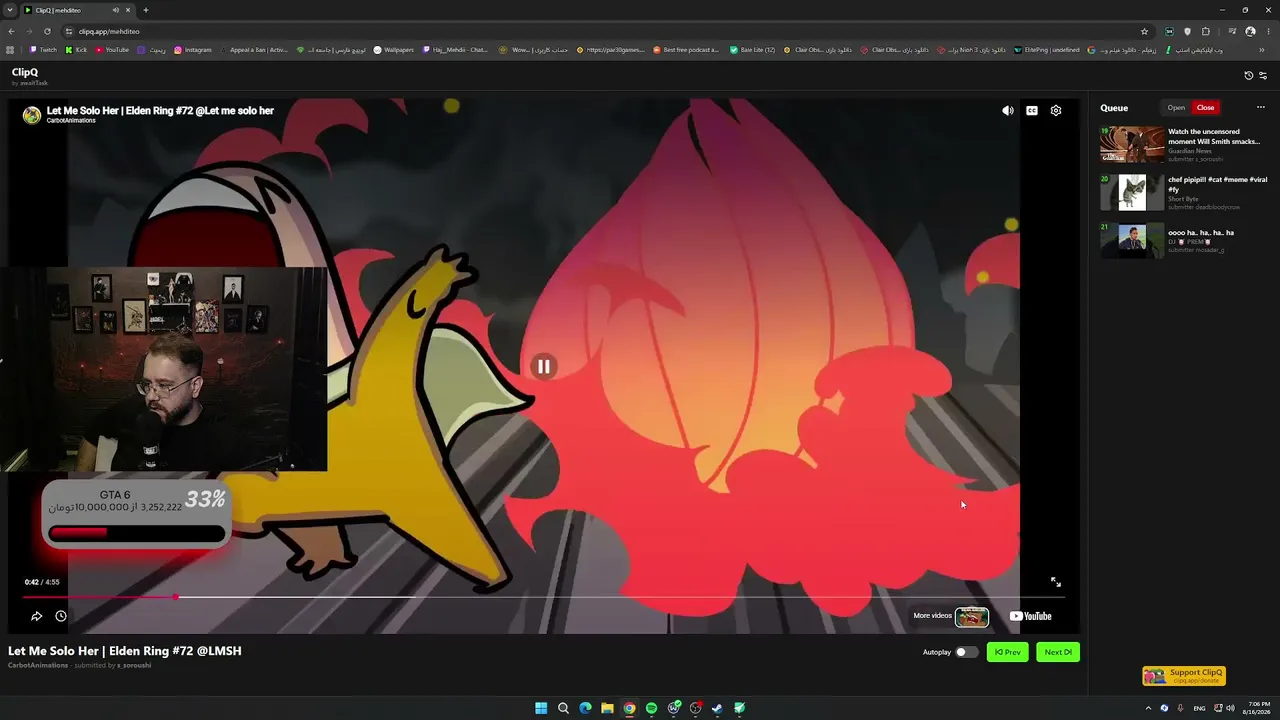Select the Will Smith clip thumbnail in queue
Viewport: 1280px width, 720px height.
[1132, 144]
